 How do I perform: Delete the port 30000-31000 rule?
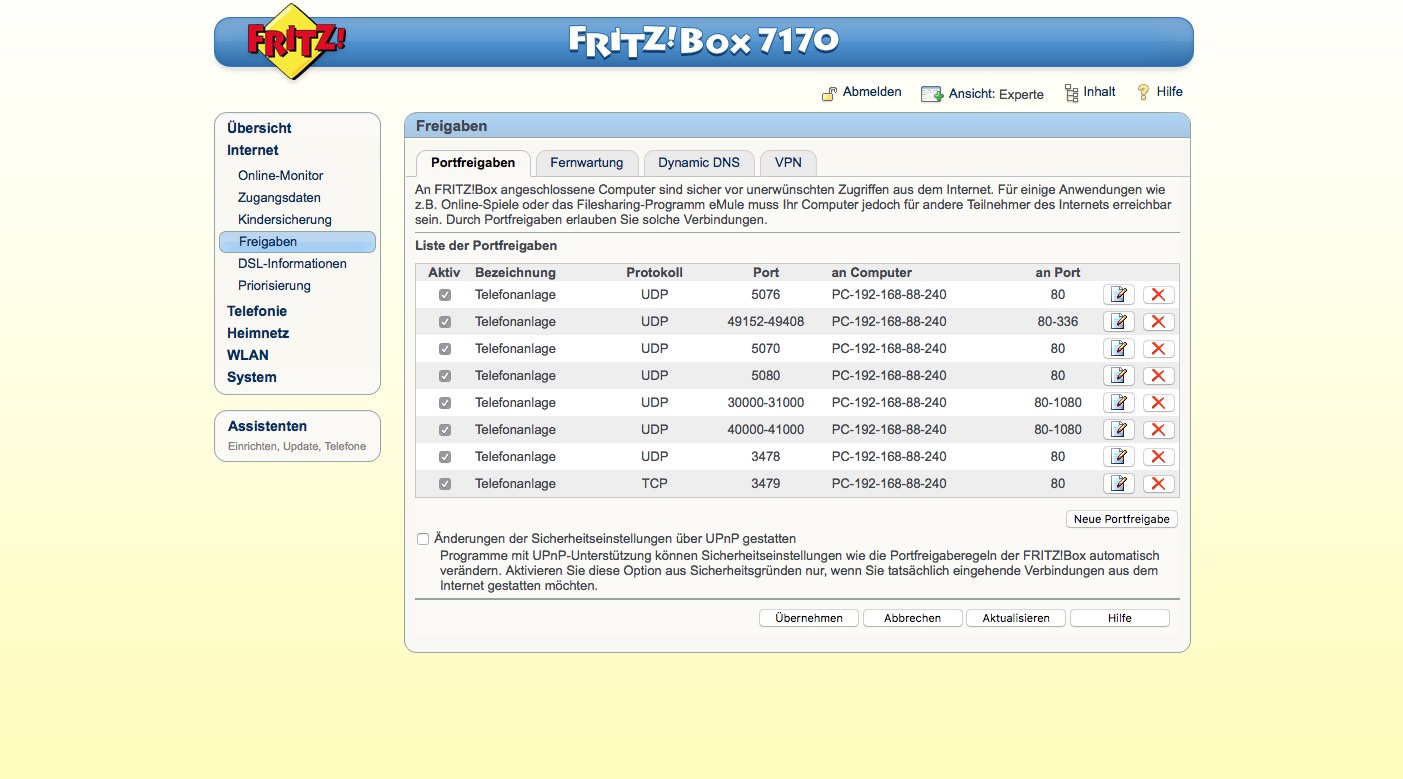coord(1158,403)
